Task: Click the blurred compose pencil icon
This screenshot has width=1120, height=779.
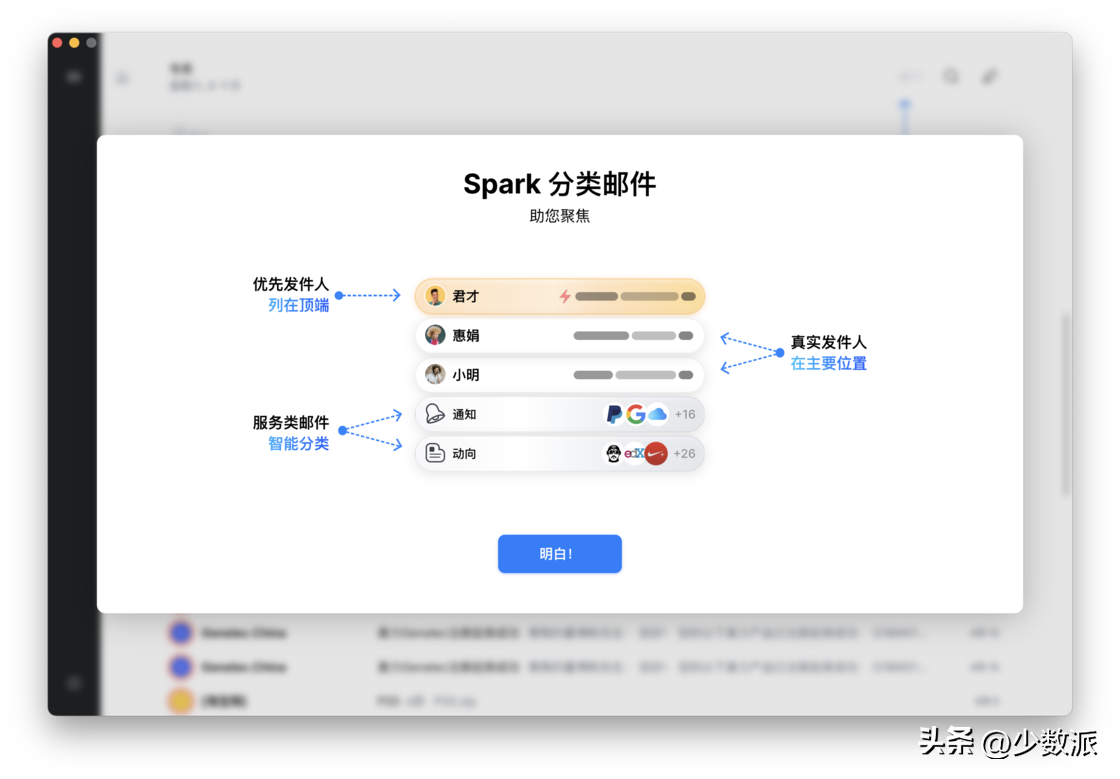Action: coord(989,76)
